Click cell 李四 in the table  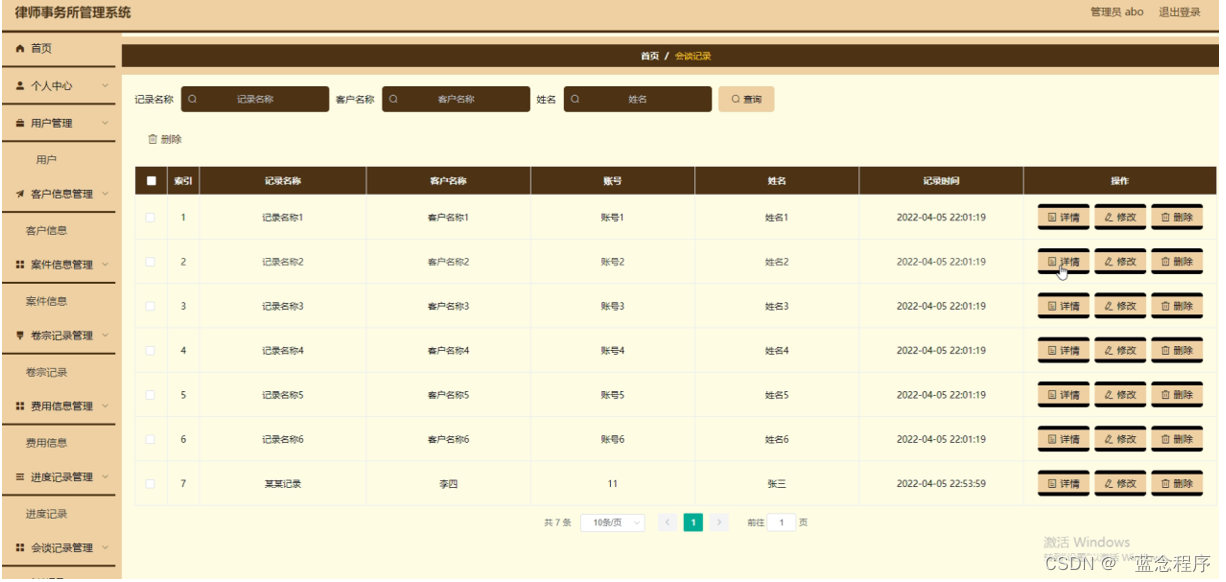coord(448,484)
